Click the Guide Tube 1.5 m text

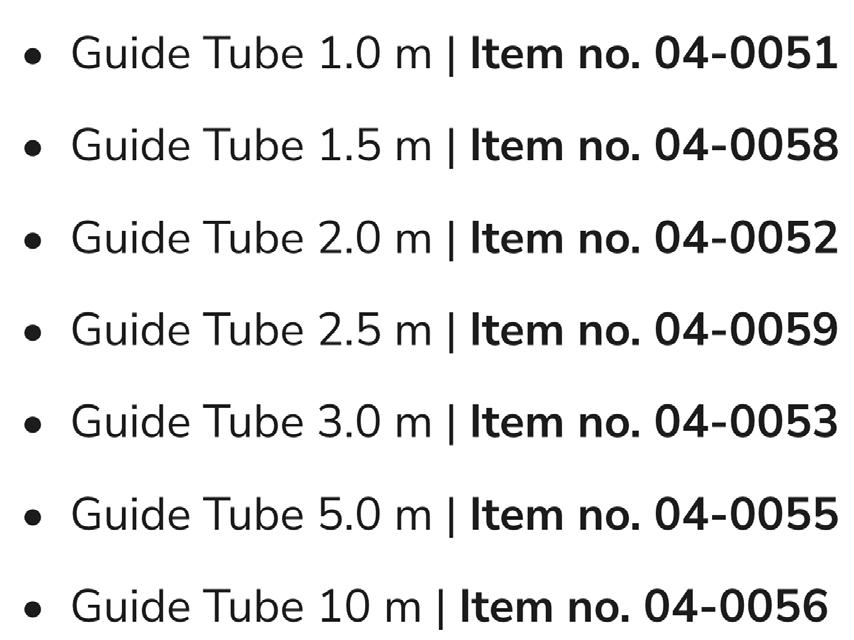(x=251, y=145)
